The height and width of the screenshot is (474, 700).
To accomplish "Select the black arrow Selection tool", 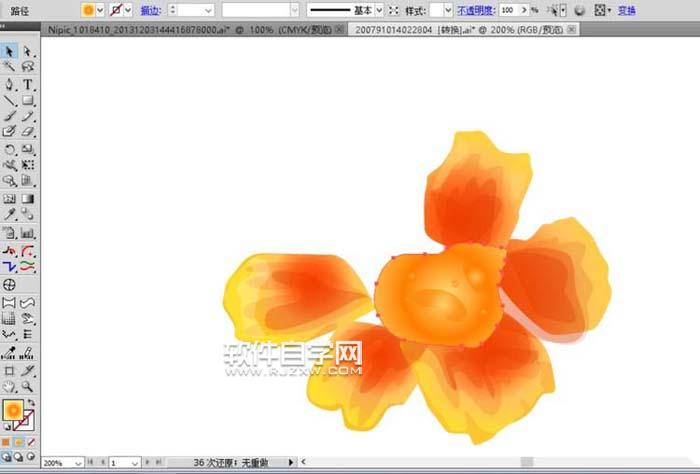I will pos(9,51).
